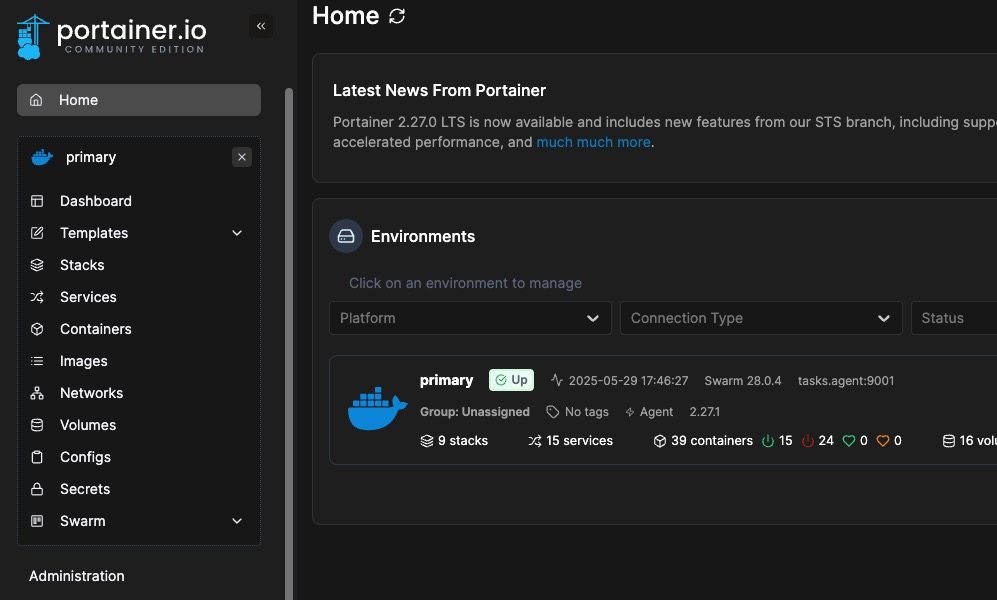Screen dimensions: 997x600
Task: Click the Administration section heading
Action: 77,576
